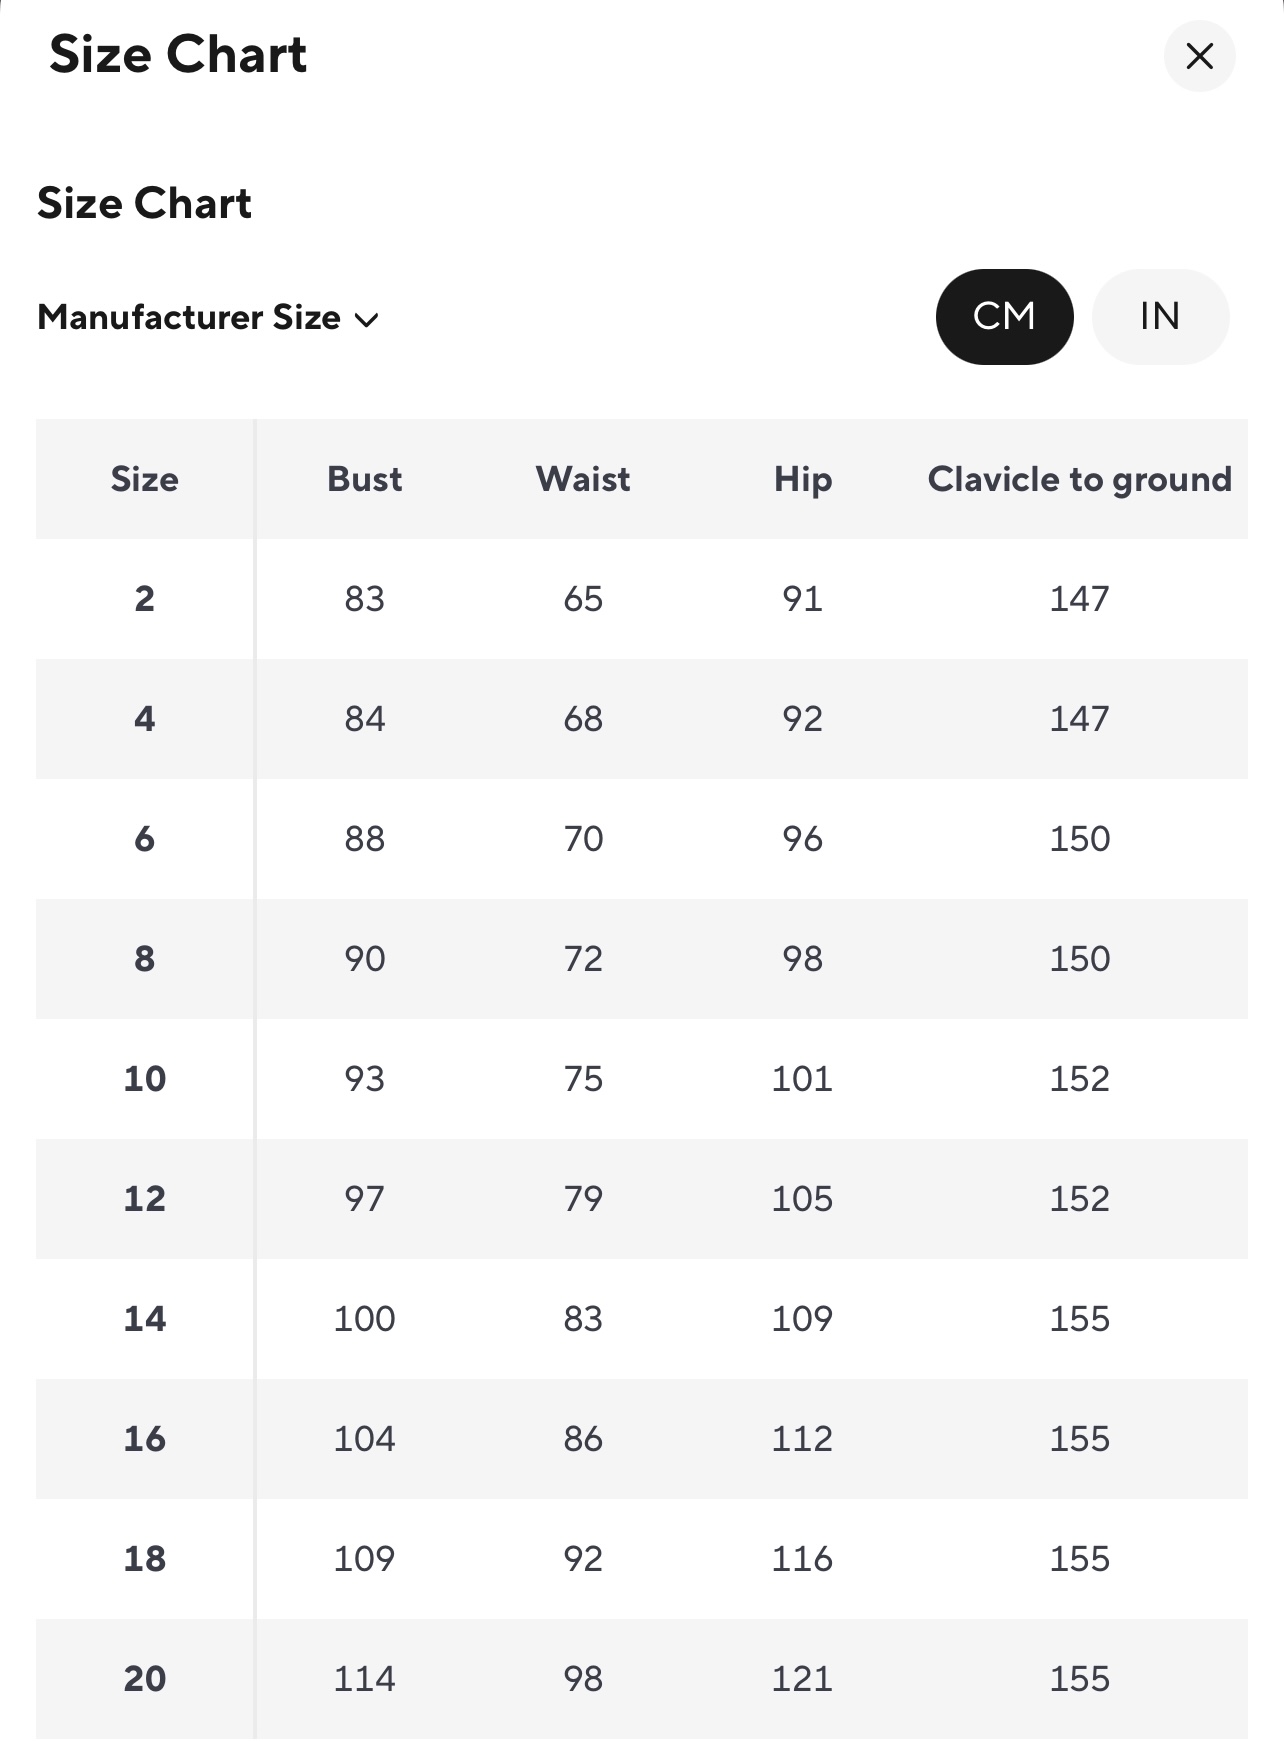Click bust value 100 for size 14
This screenshot has width=1284, height=1742.
tap(364, 1319)
